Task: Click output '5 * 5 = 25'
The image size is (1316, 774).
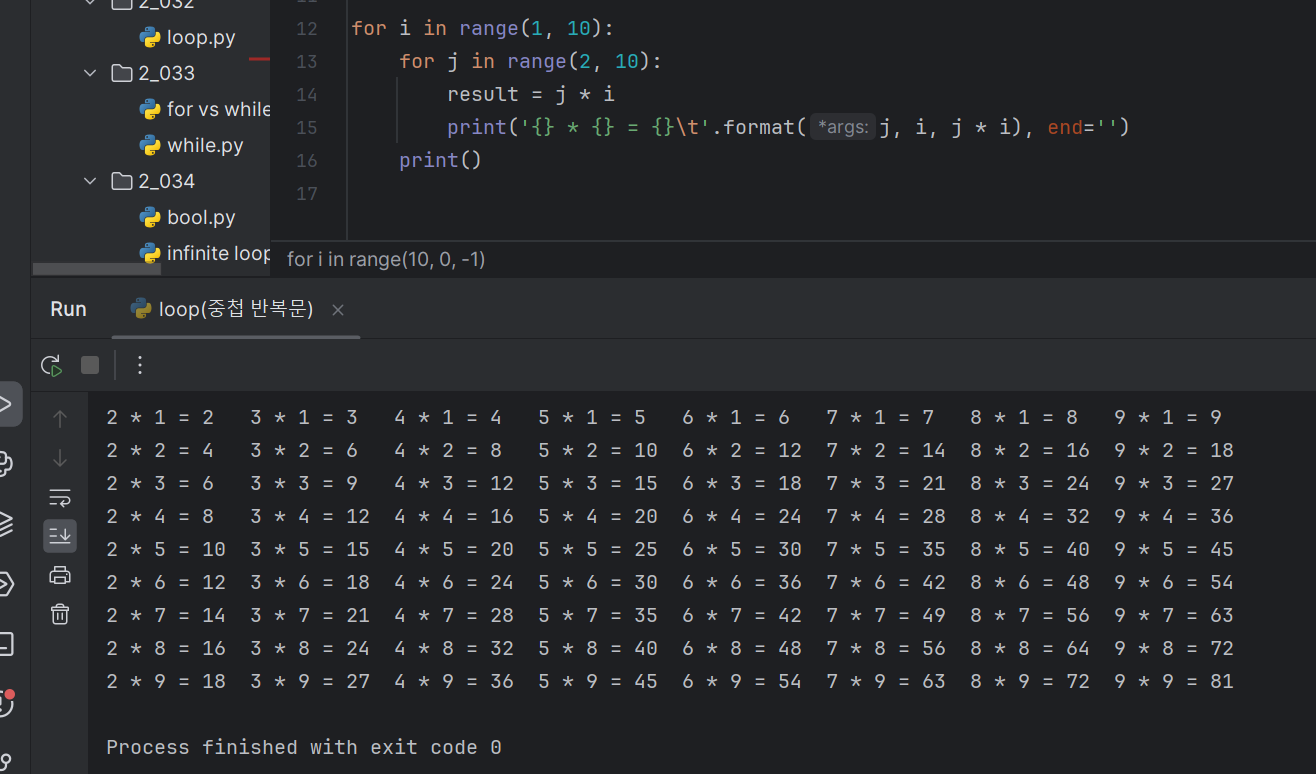Action: 598,550
